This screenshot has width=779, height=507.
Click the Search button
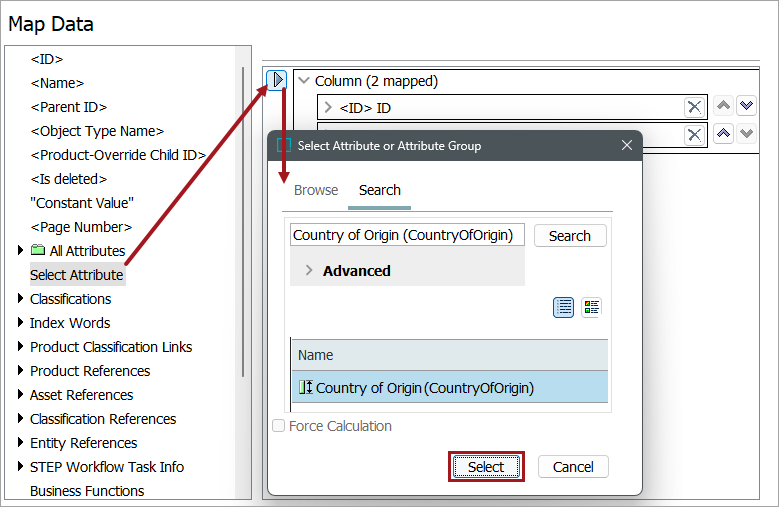pos(570,235)
